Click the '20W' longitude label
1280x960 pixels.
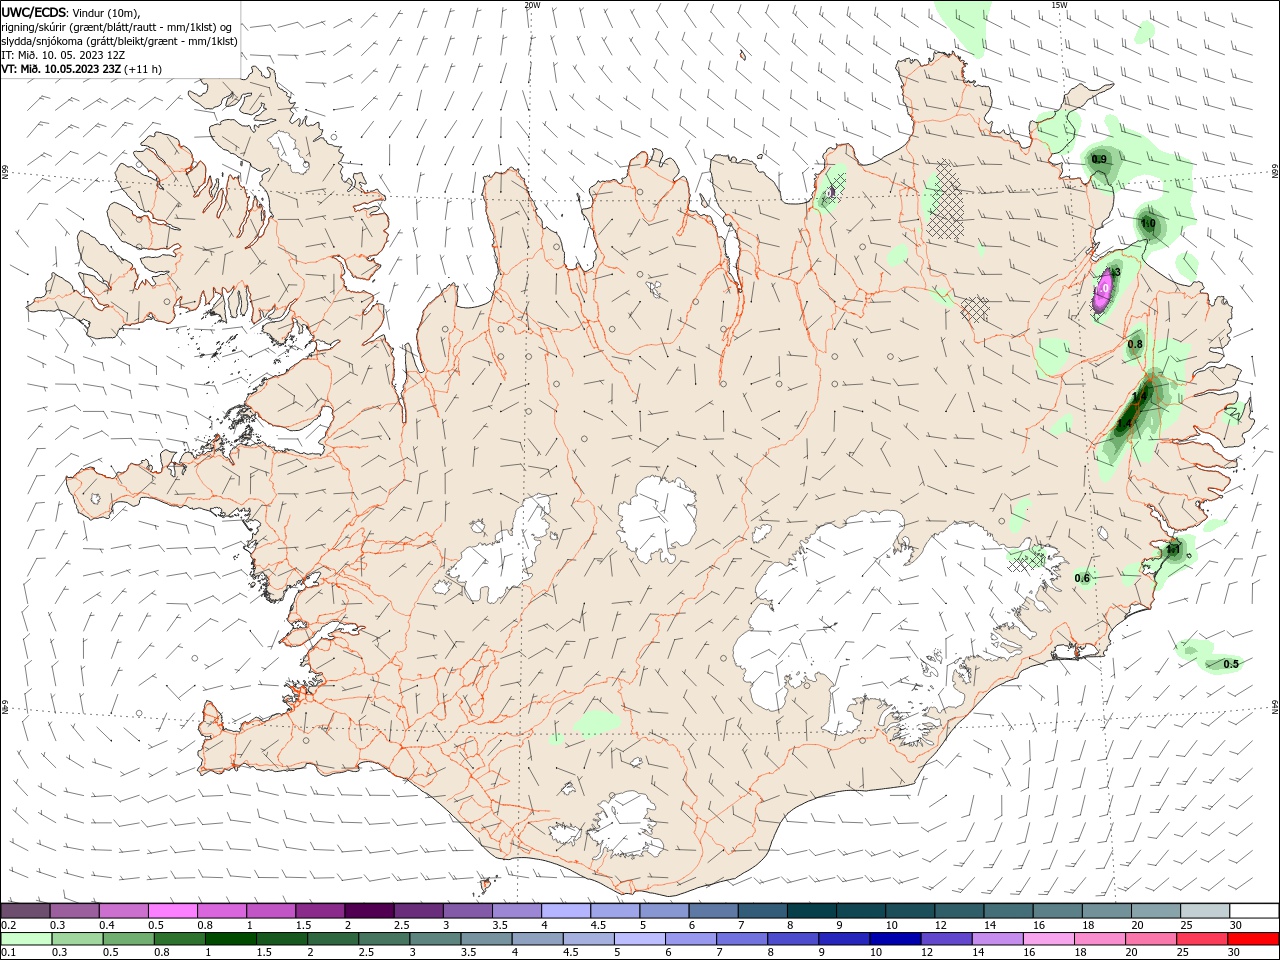click(x=532, y=5)
